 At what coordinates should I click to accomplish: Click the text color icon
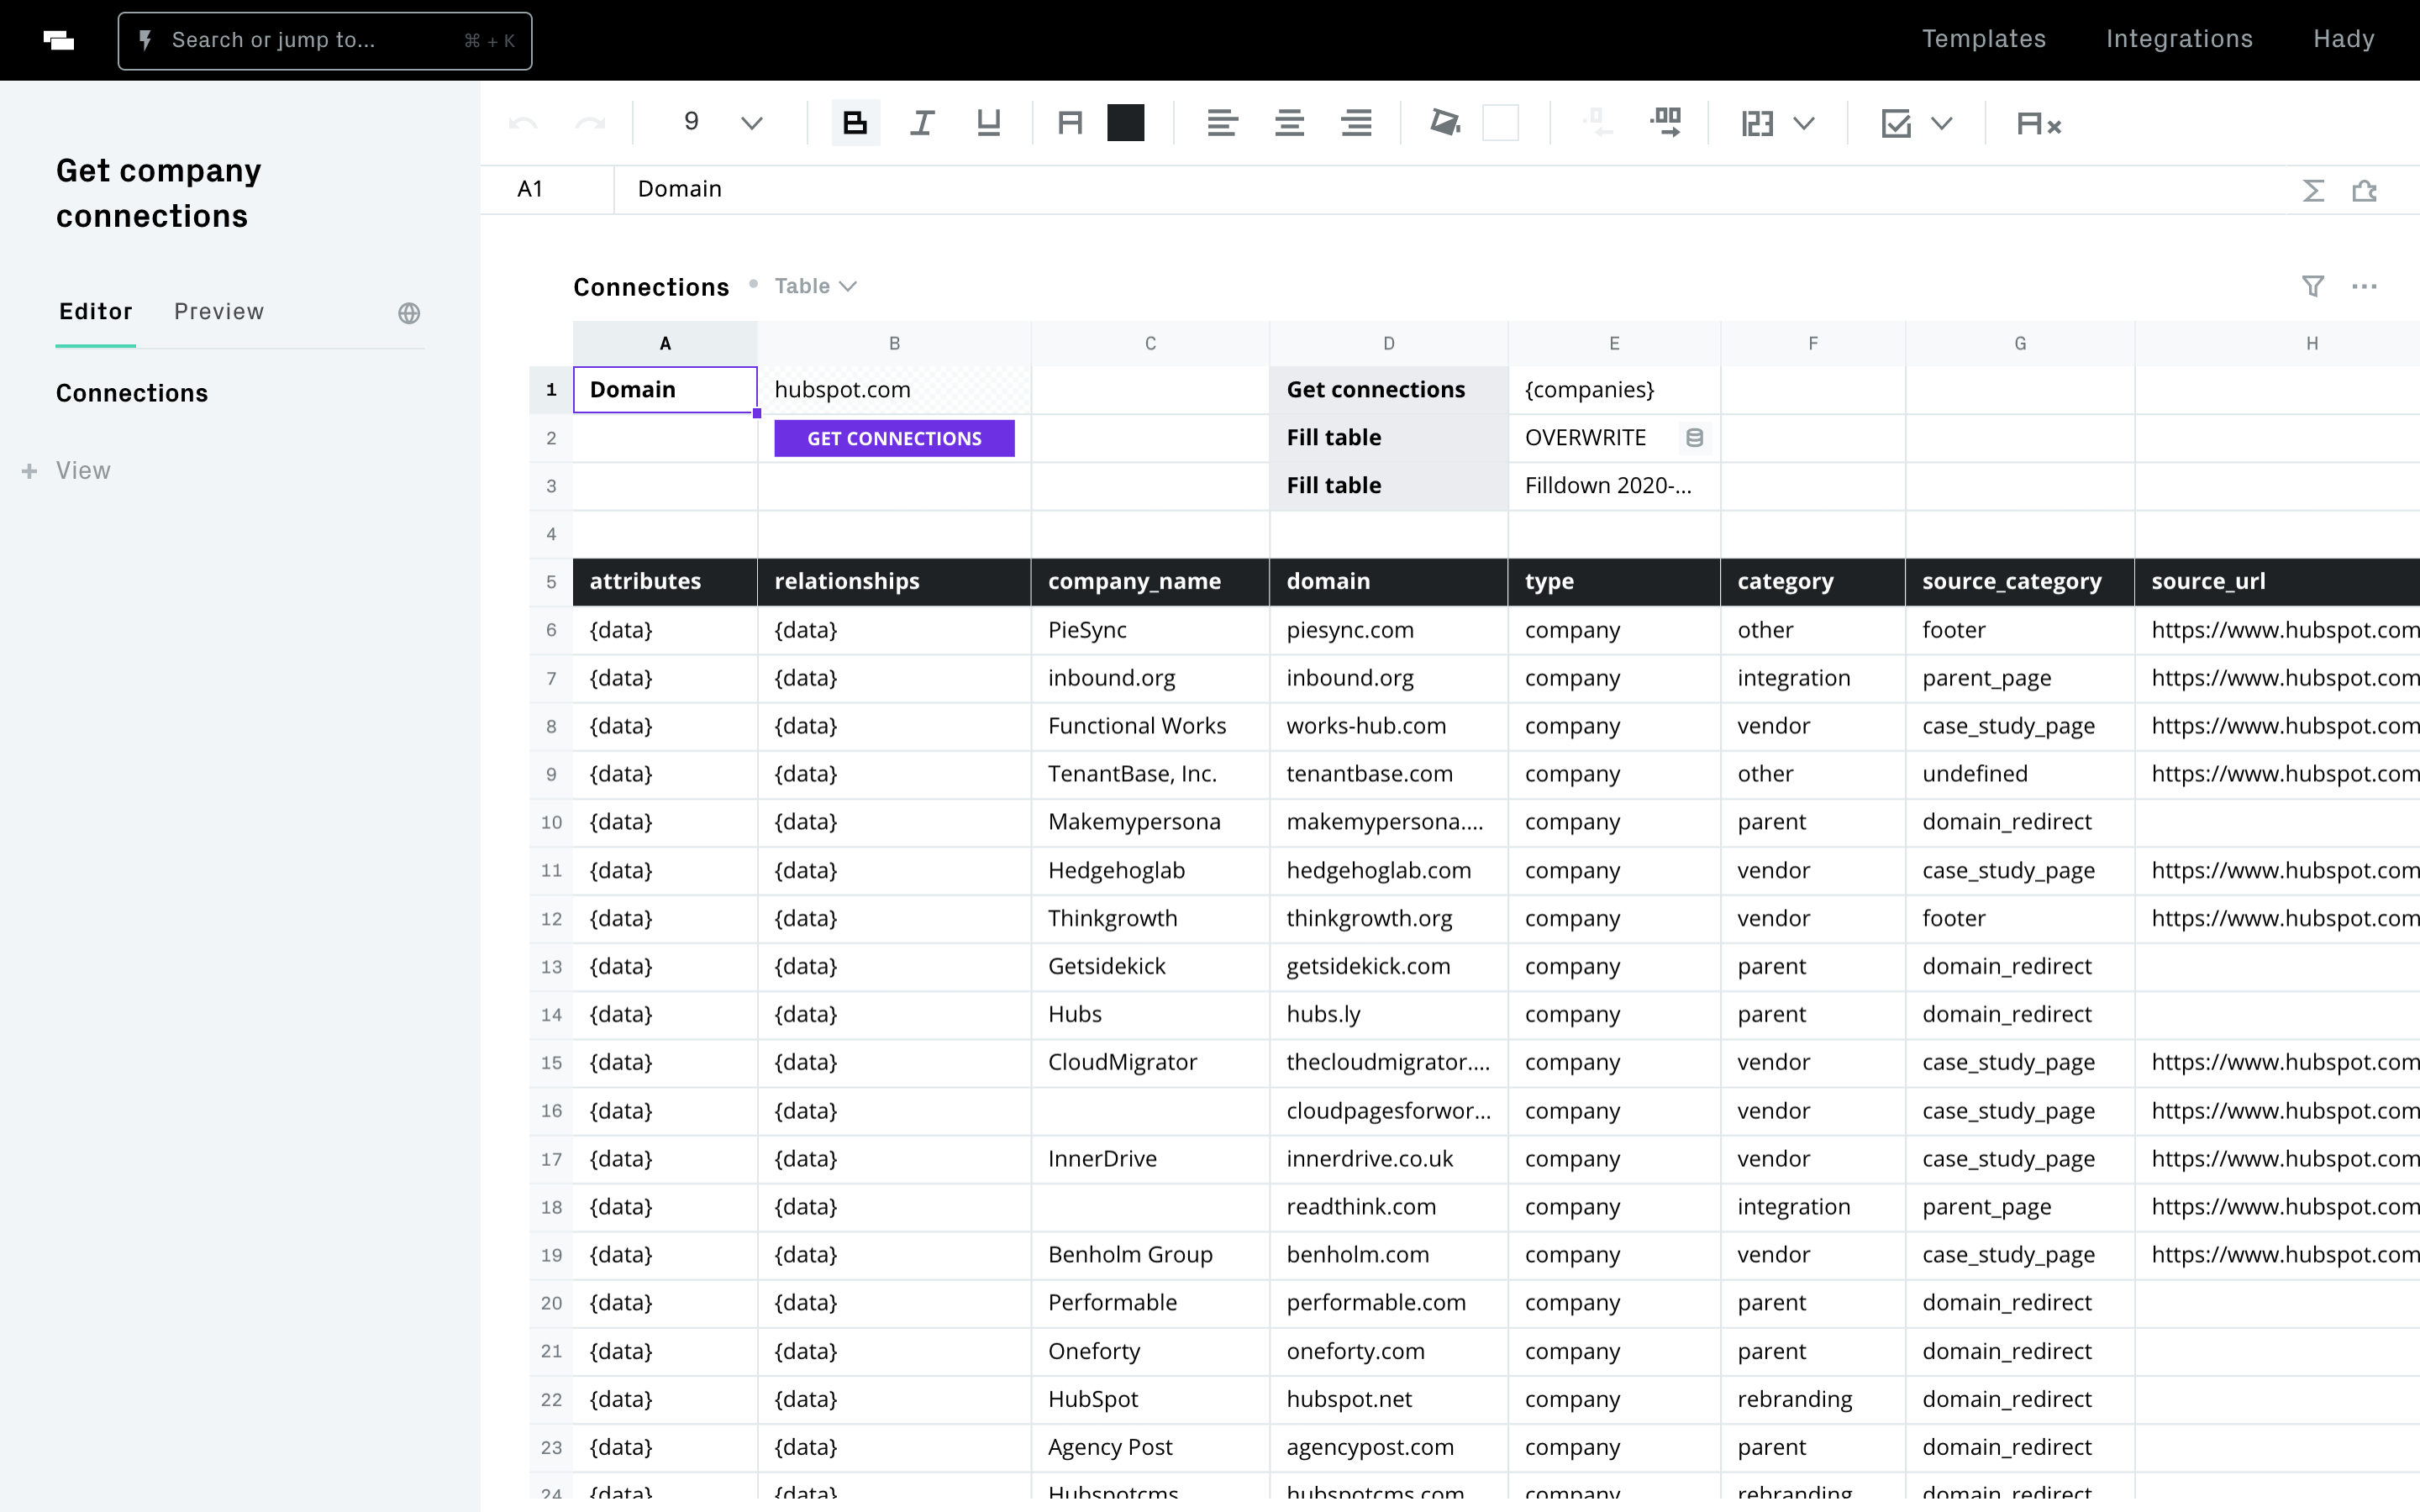pyautogui.click(x=1070, y=123)
